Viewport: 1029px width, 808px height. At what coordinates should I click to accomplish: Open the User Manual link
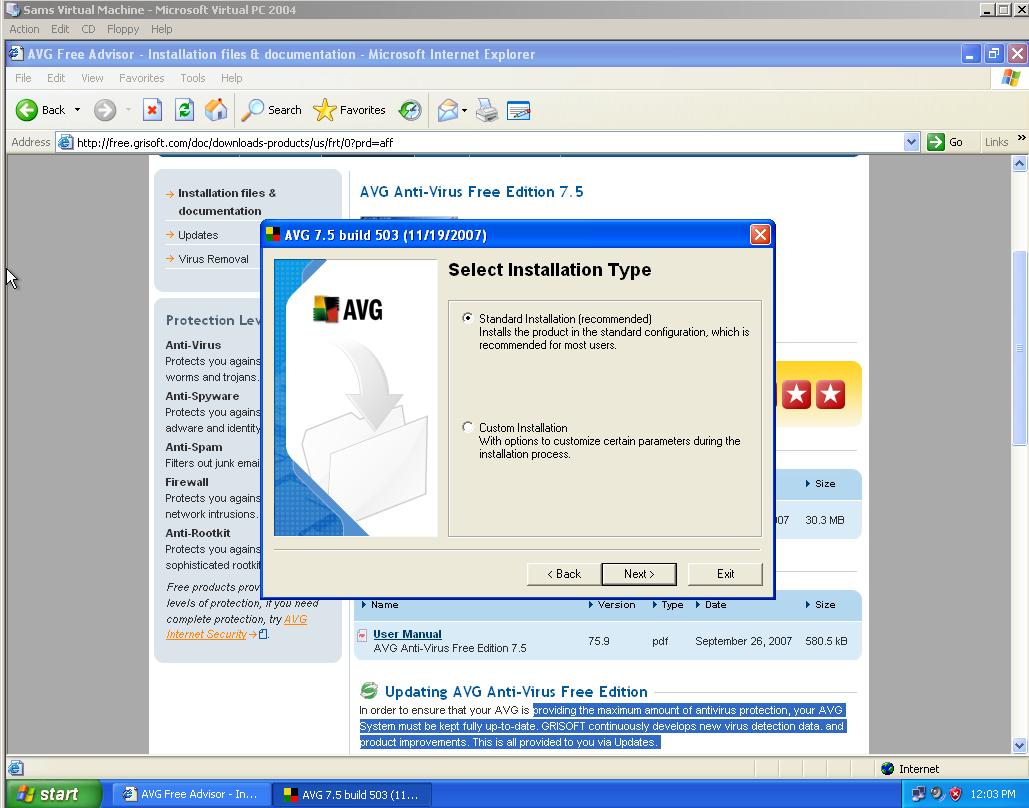[x=407, y=634]
